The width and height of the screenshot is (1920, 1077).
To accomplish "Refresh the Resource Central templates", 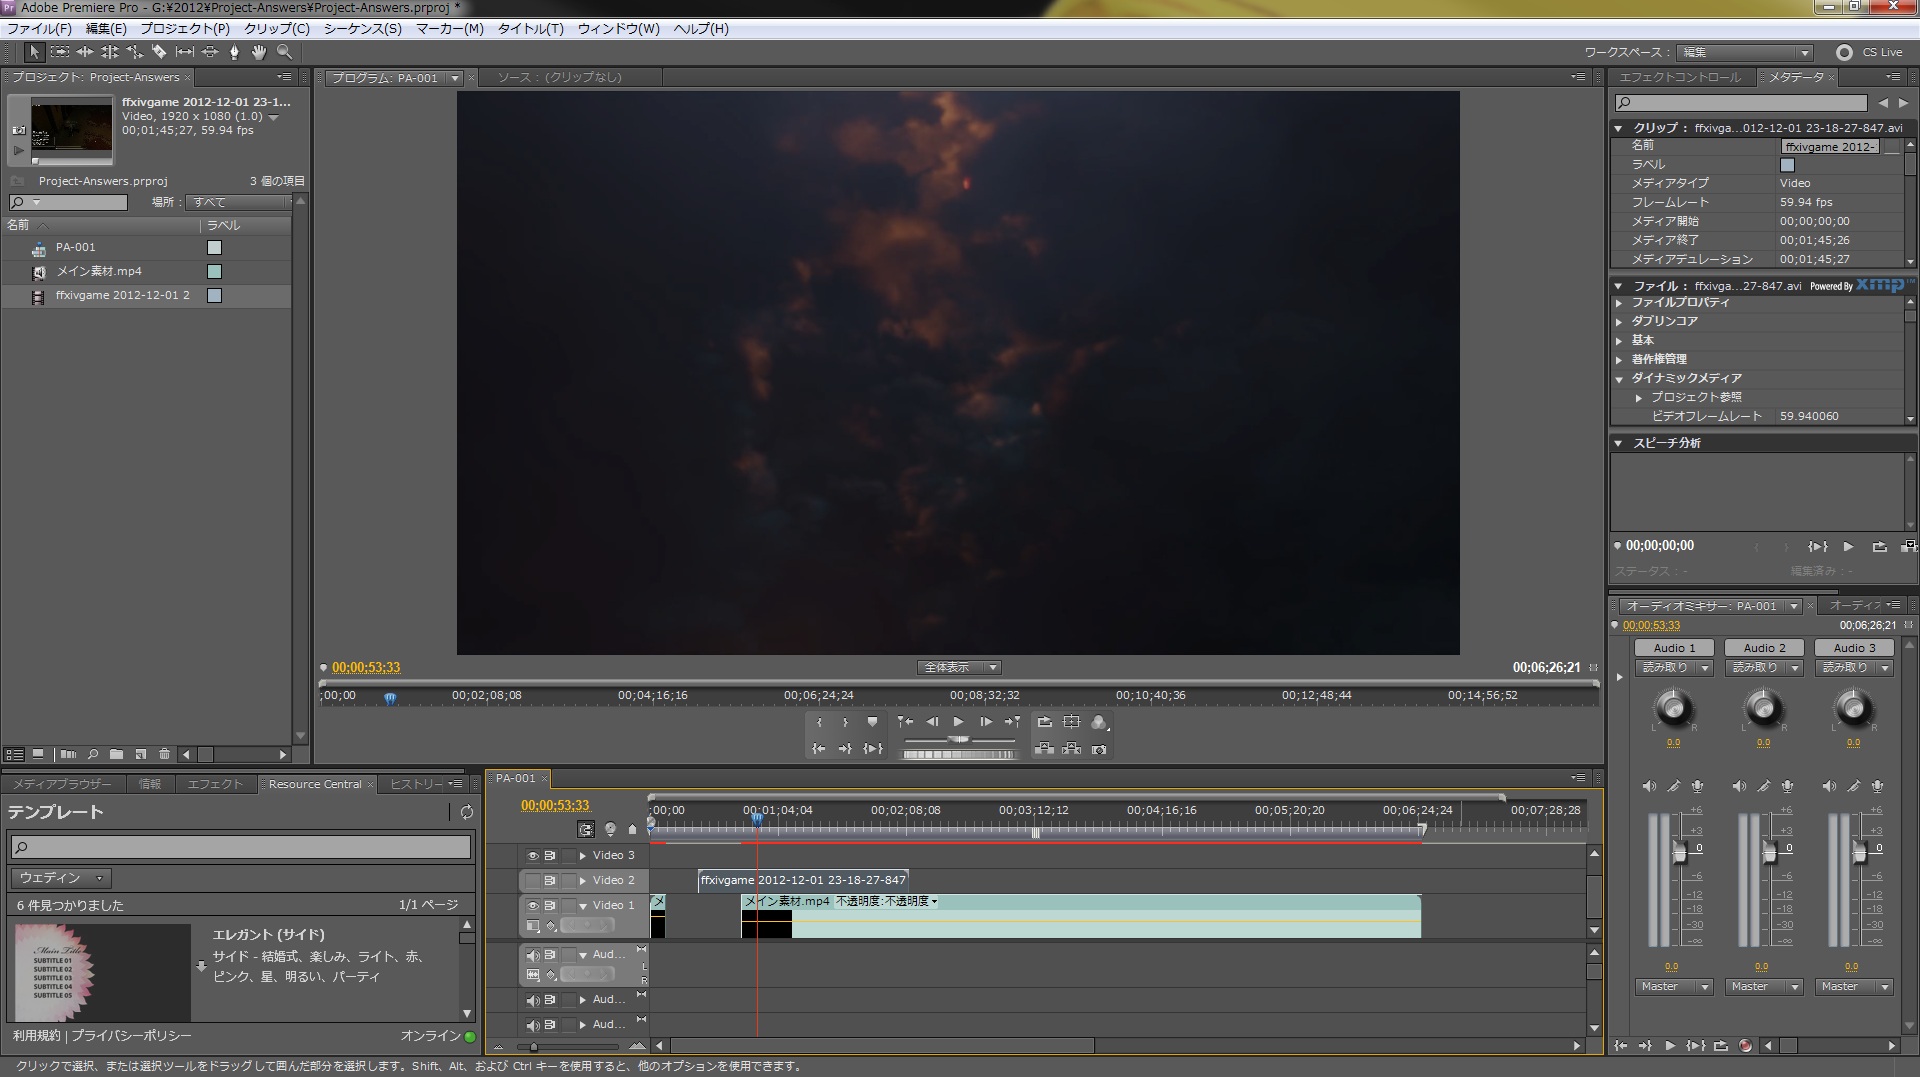I will click(x=466, y=812).
